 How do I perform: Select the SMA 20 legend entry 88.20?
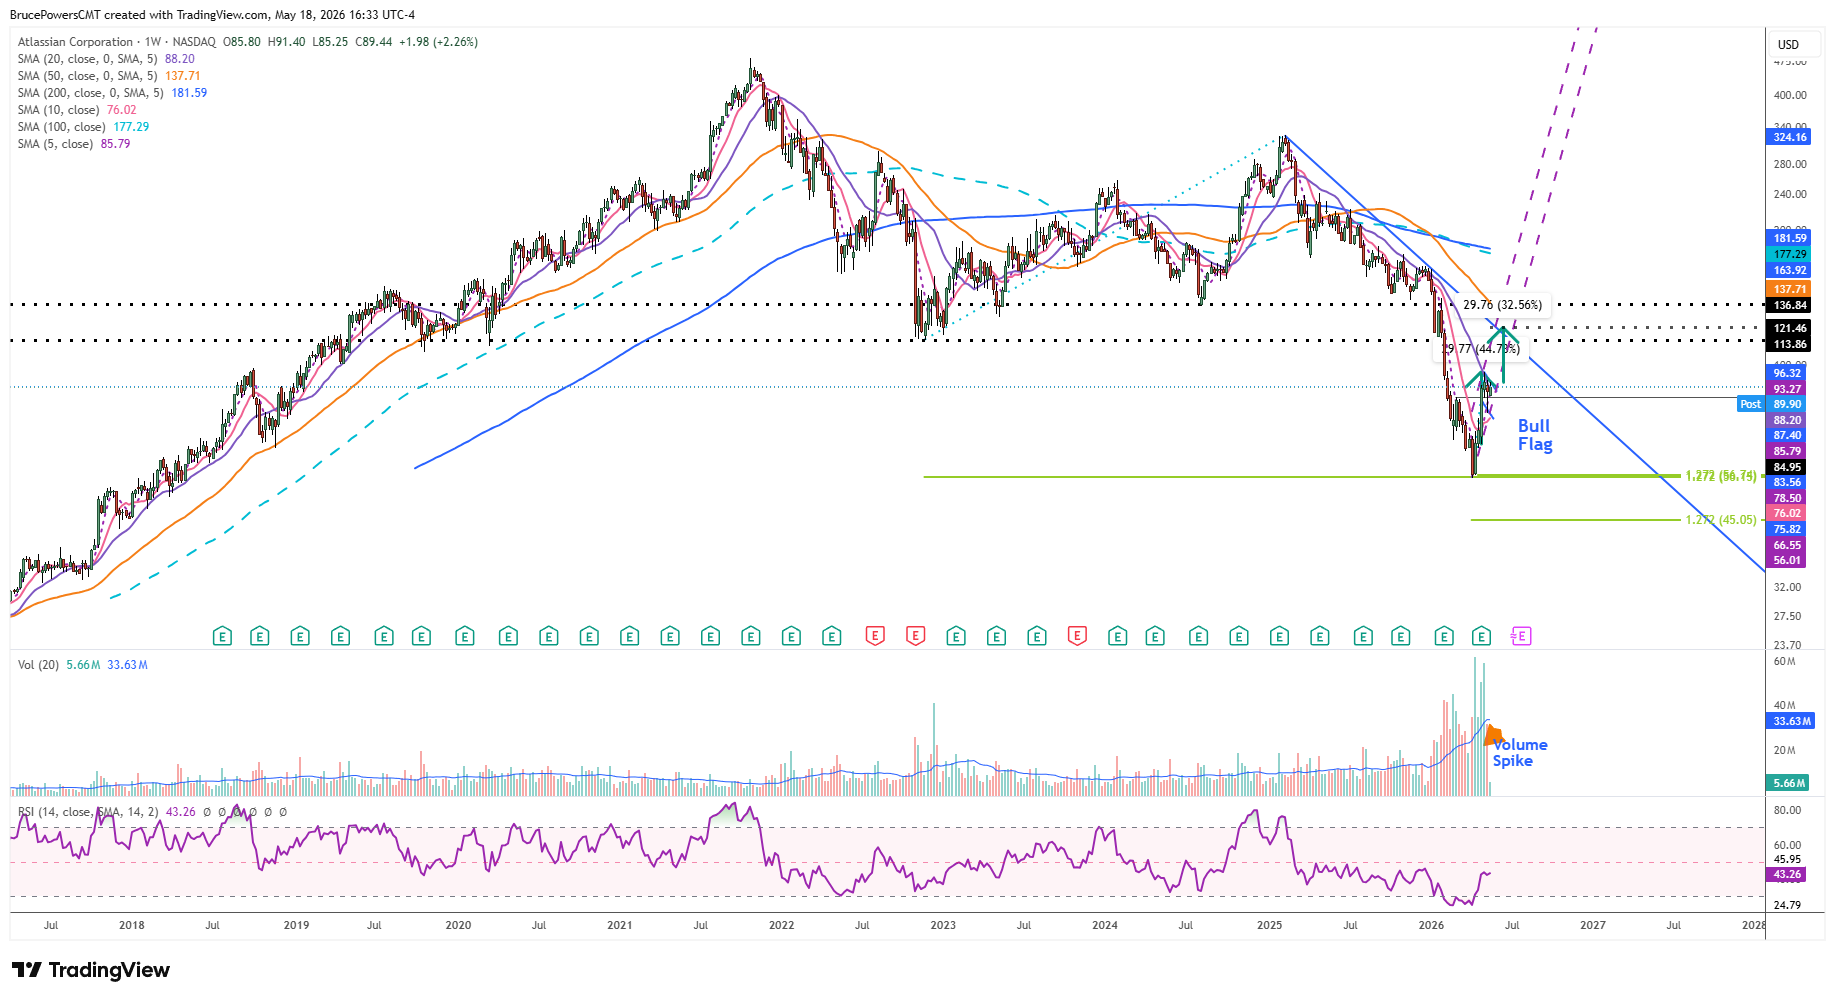(106, 59)
